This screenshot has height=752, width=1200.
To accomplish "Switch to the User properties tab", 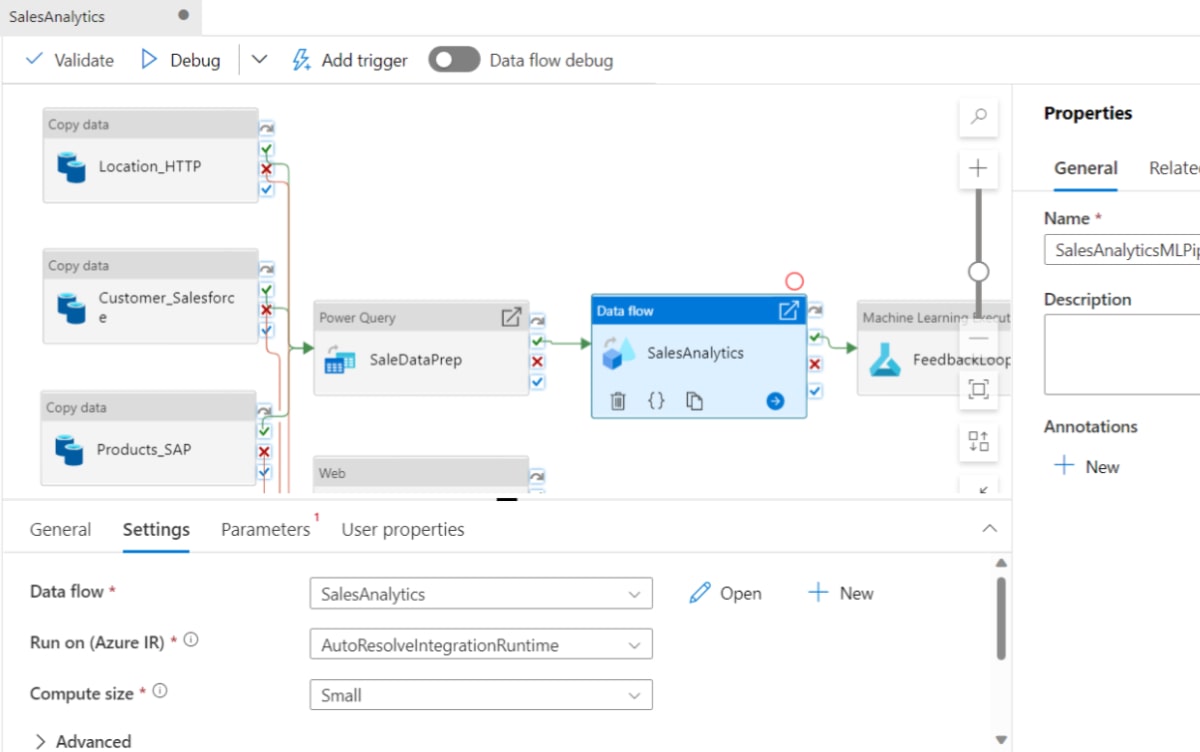I will click(403, 530).
